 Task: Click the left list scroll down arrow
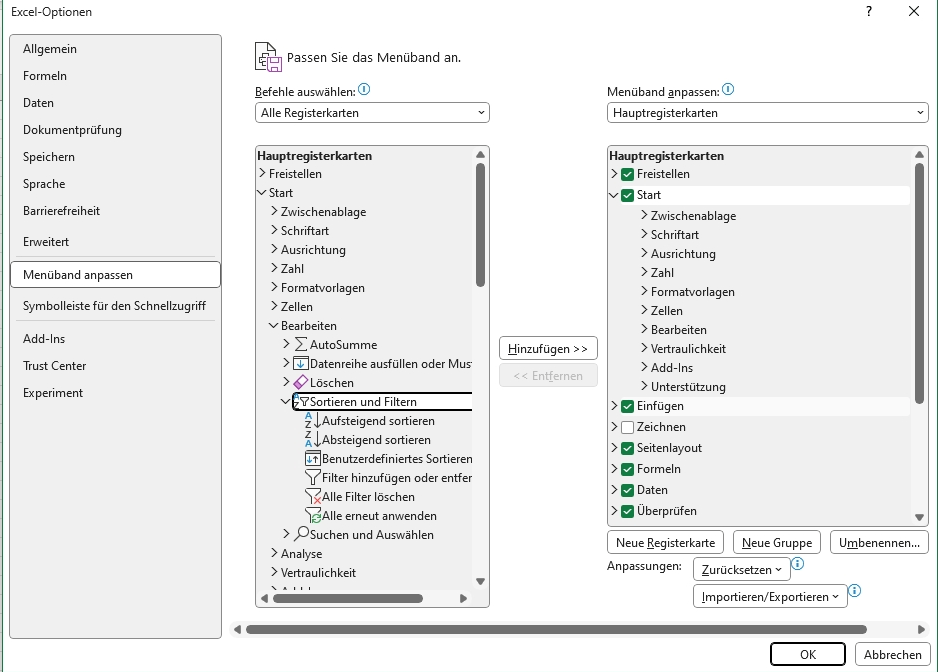tap(480, 581)
